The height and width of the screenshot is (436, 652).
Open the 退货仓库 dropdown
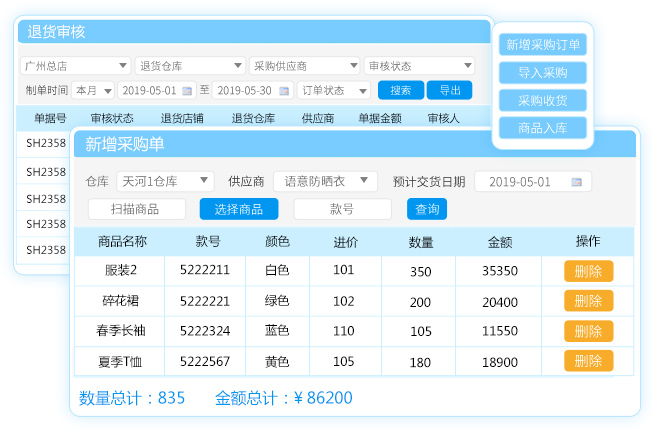pyautogui.click(x=189, y=66)
